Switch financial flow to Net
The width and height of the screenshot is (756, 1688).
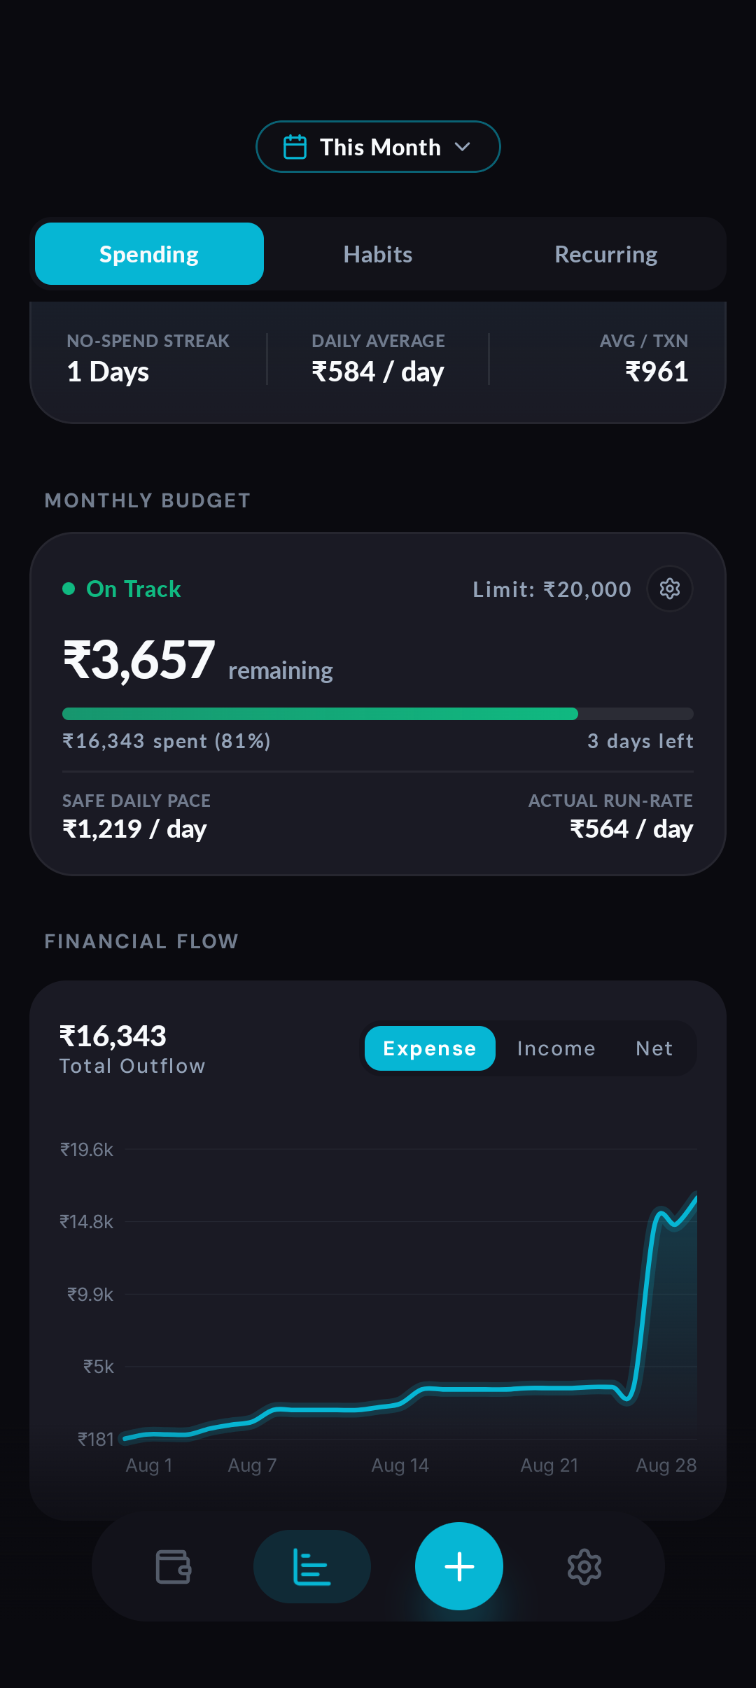(x=654, y=1048)
